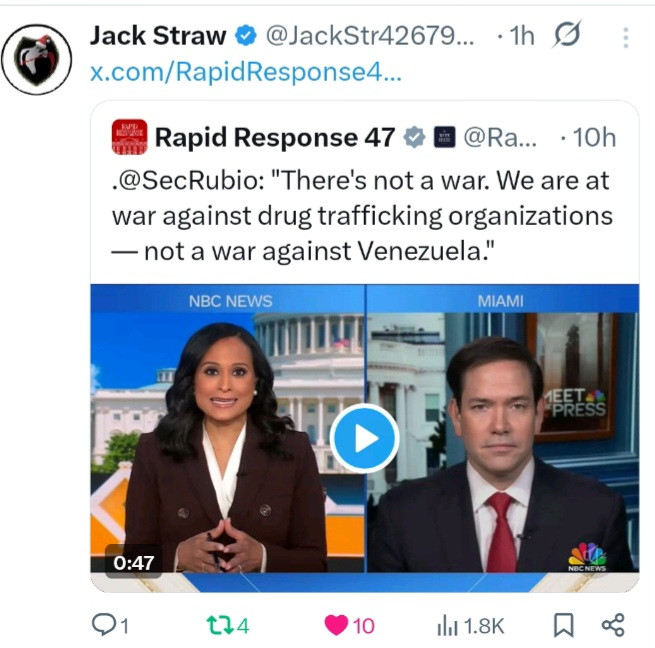Image resolution: width=655 pixels, height=648 pixels.
Task: Open Jack Straw's profile avatar
Action: pyautogui.click(x=36, y=59)
